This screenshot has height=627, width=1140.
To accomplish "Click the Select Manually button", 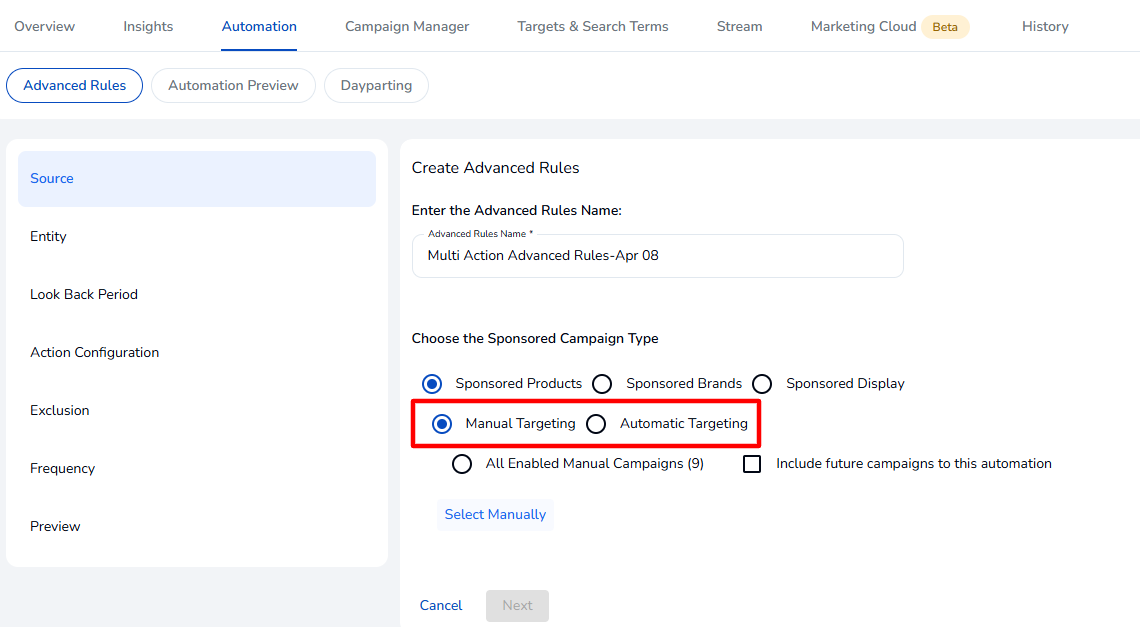I will pyautogui.click(x=495, y=515).
